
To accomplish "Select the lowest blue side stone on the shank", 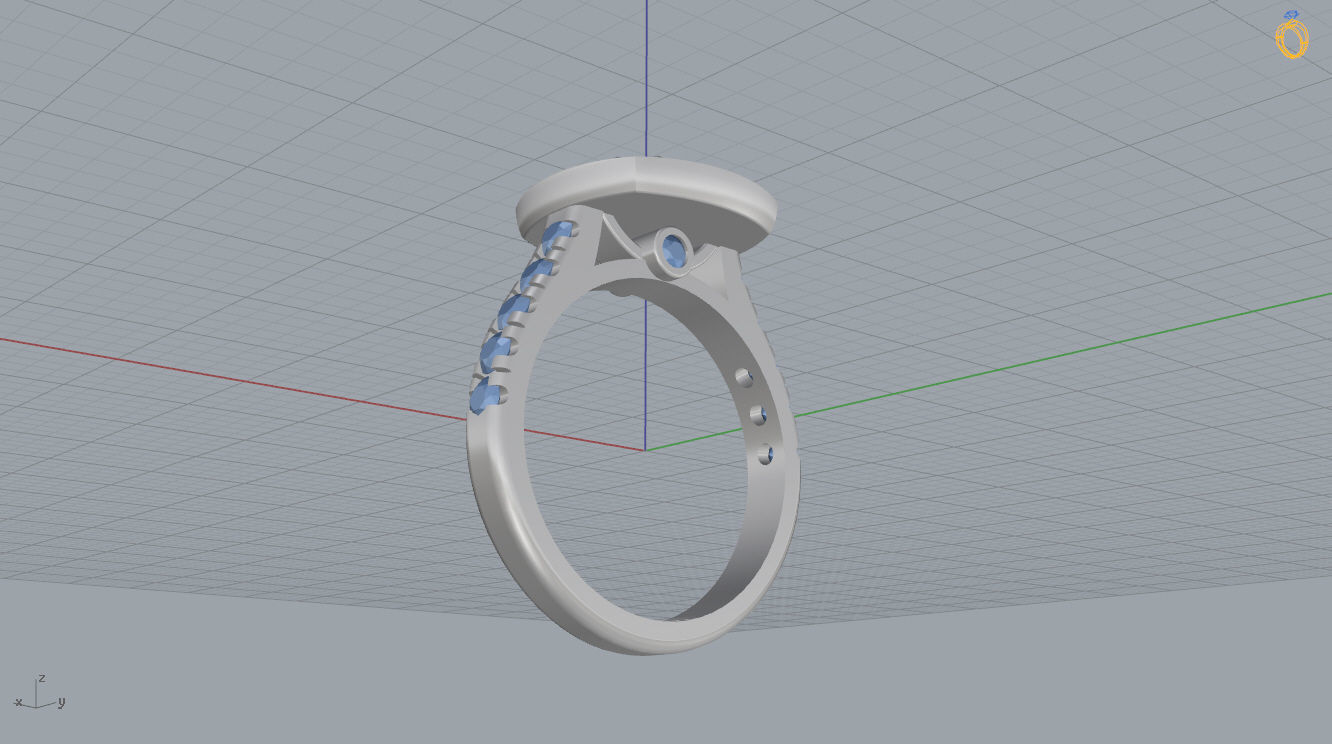I will pos(484,398).
